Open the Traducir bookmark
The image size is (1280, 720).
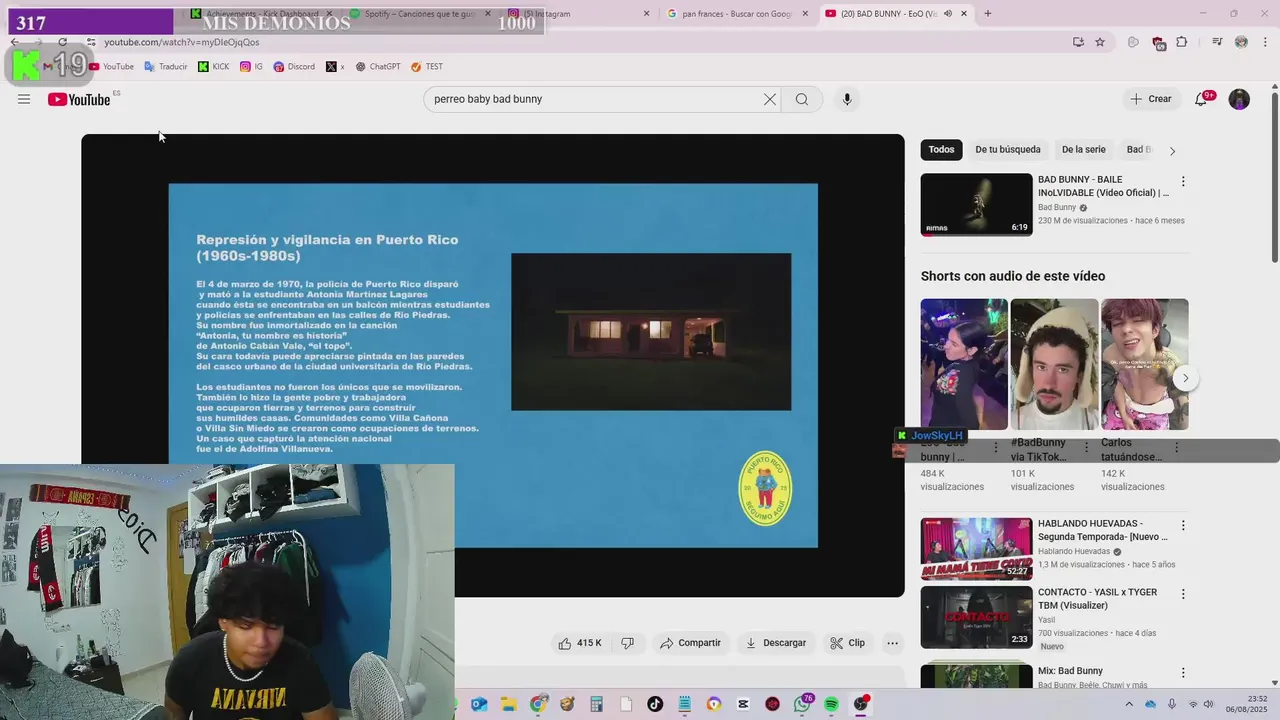coord(166,67)
